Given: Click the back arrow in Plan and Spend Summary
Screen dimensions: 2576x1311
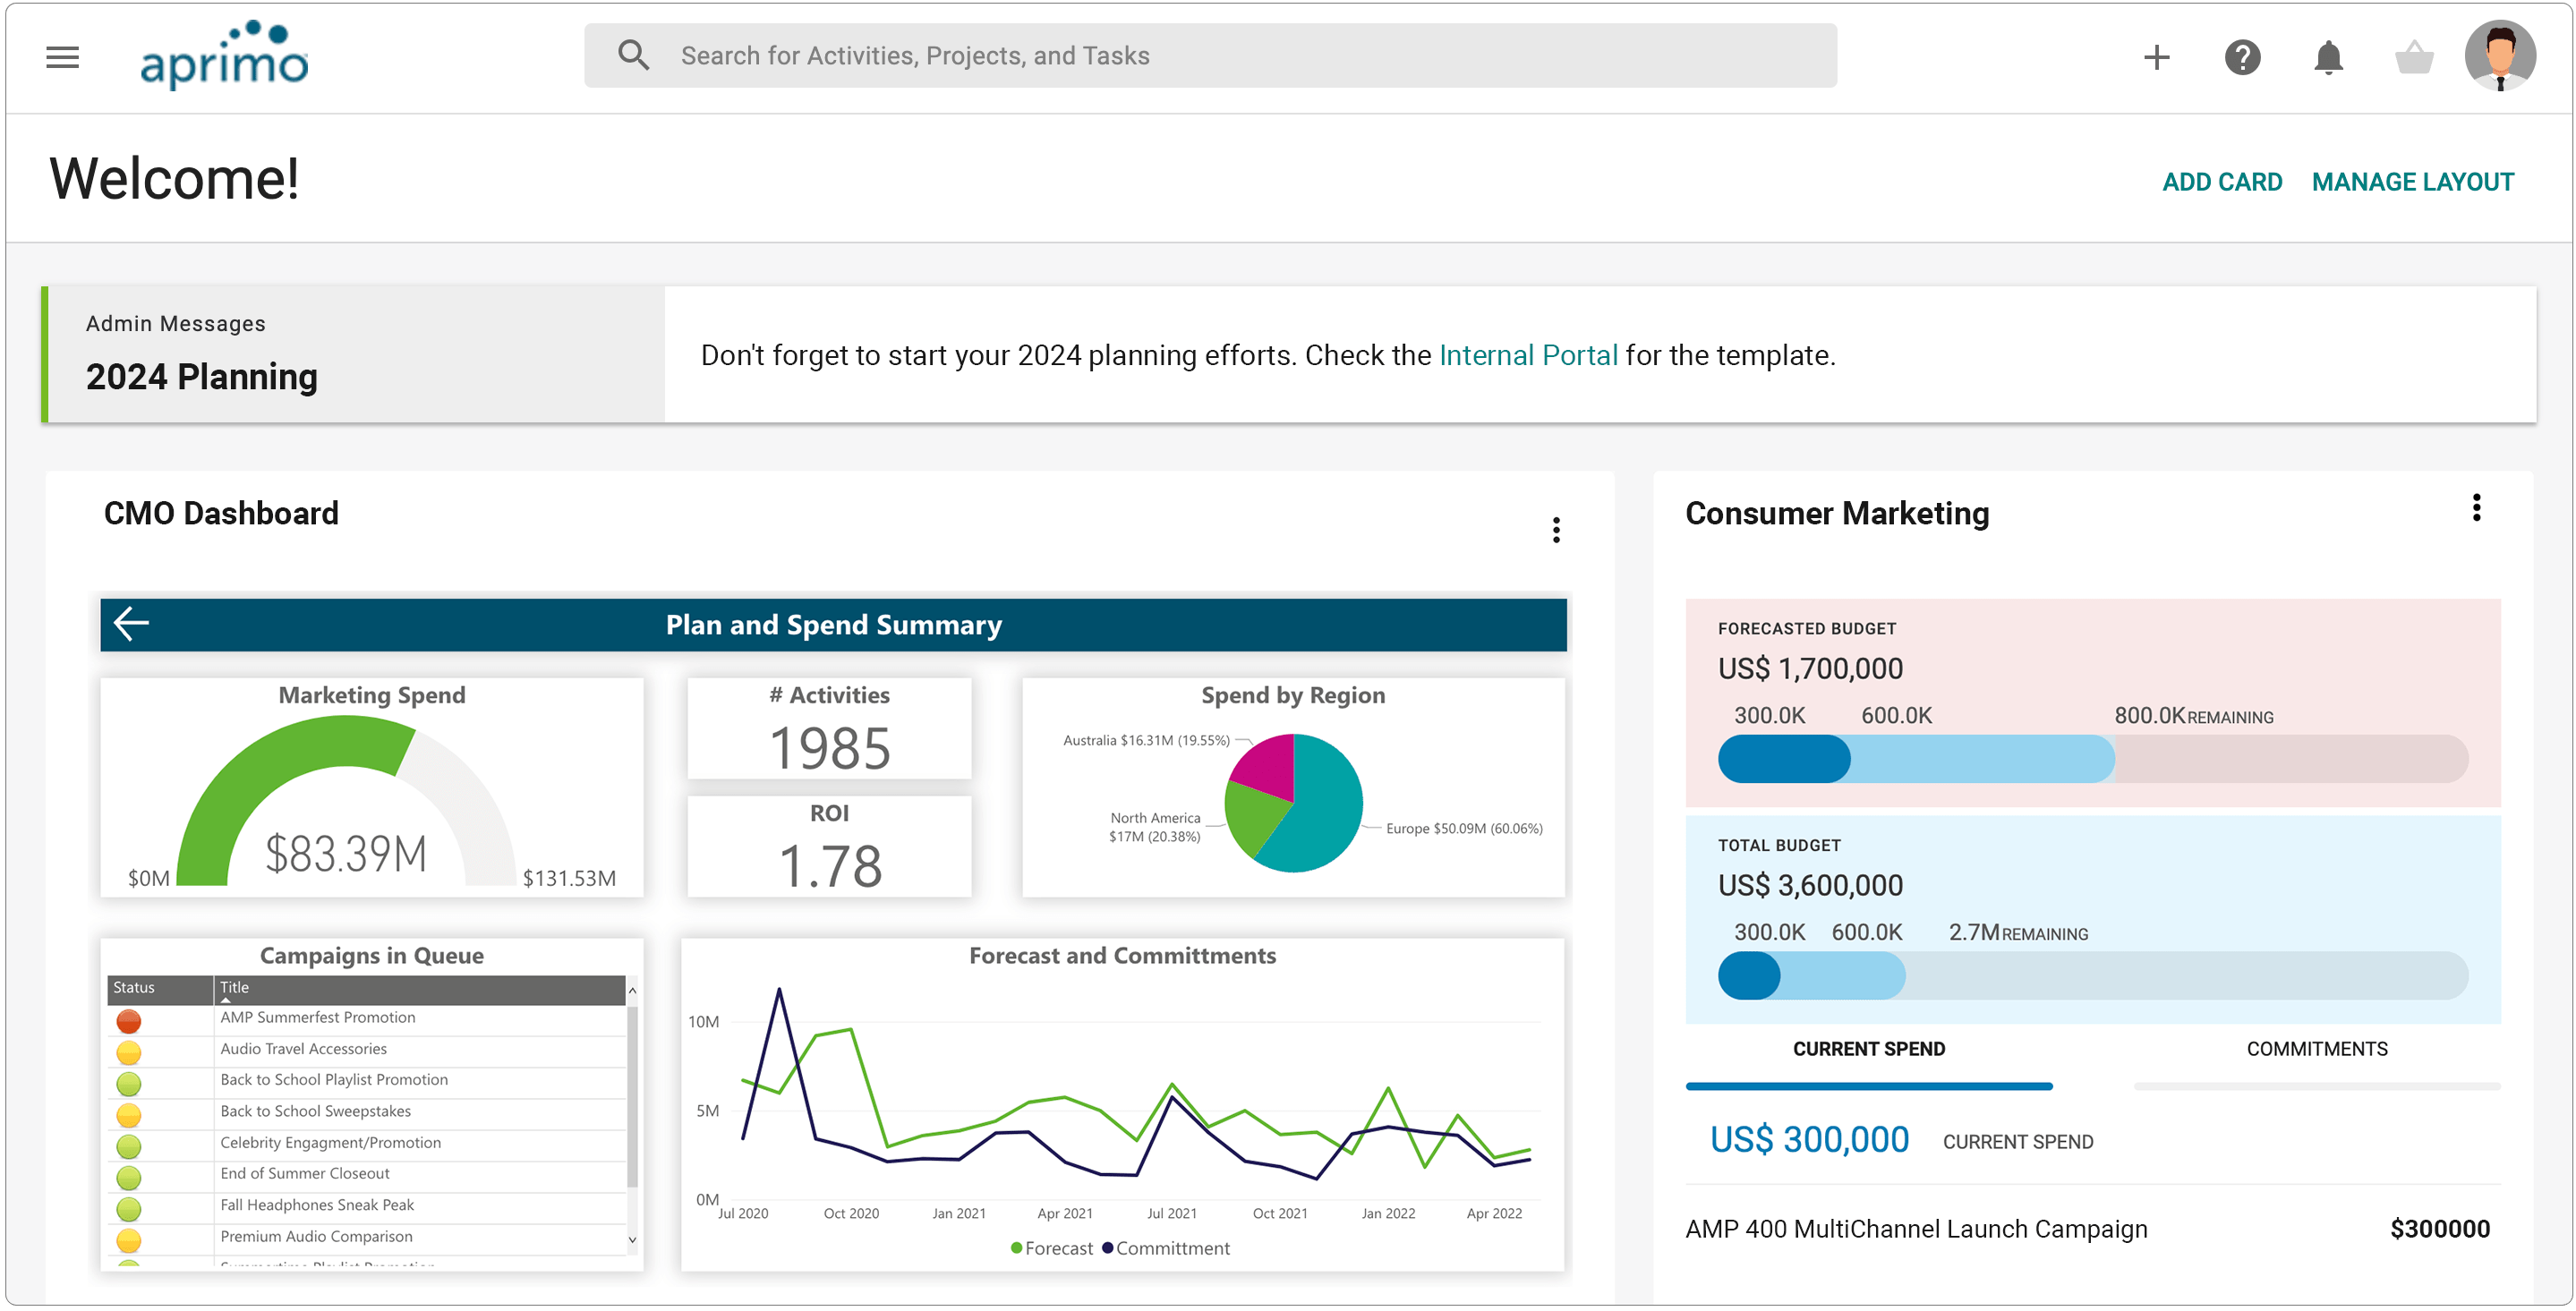Looking at the screenshot, I should click(x=132, y=624).
